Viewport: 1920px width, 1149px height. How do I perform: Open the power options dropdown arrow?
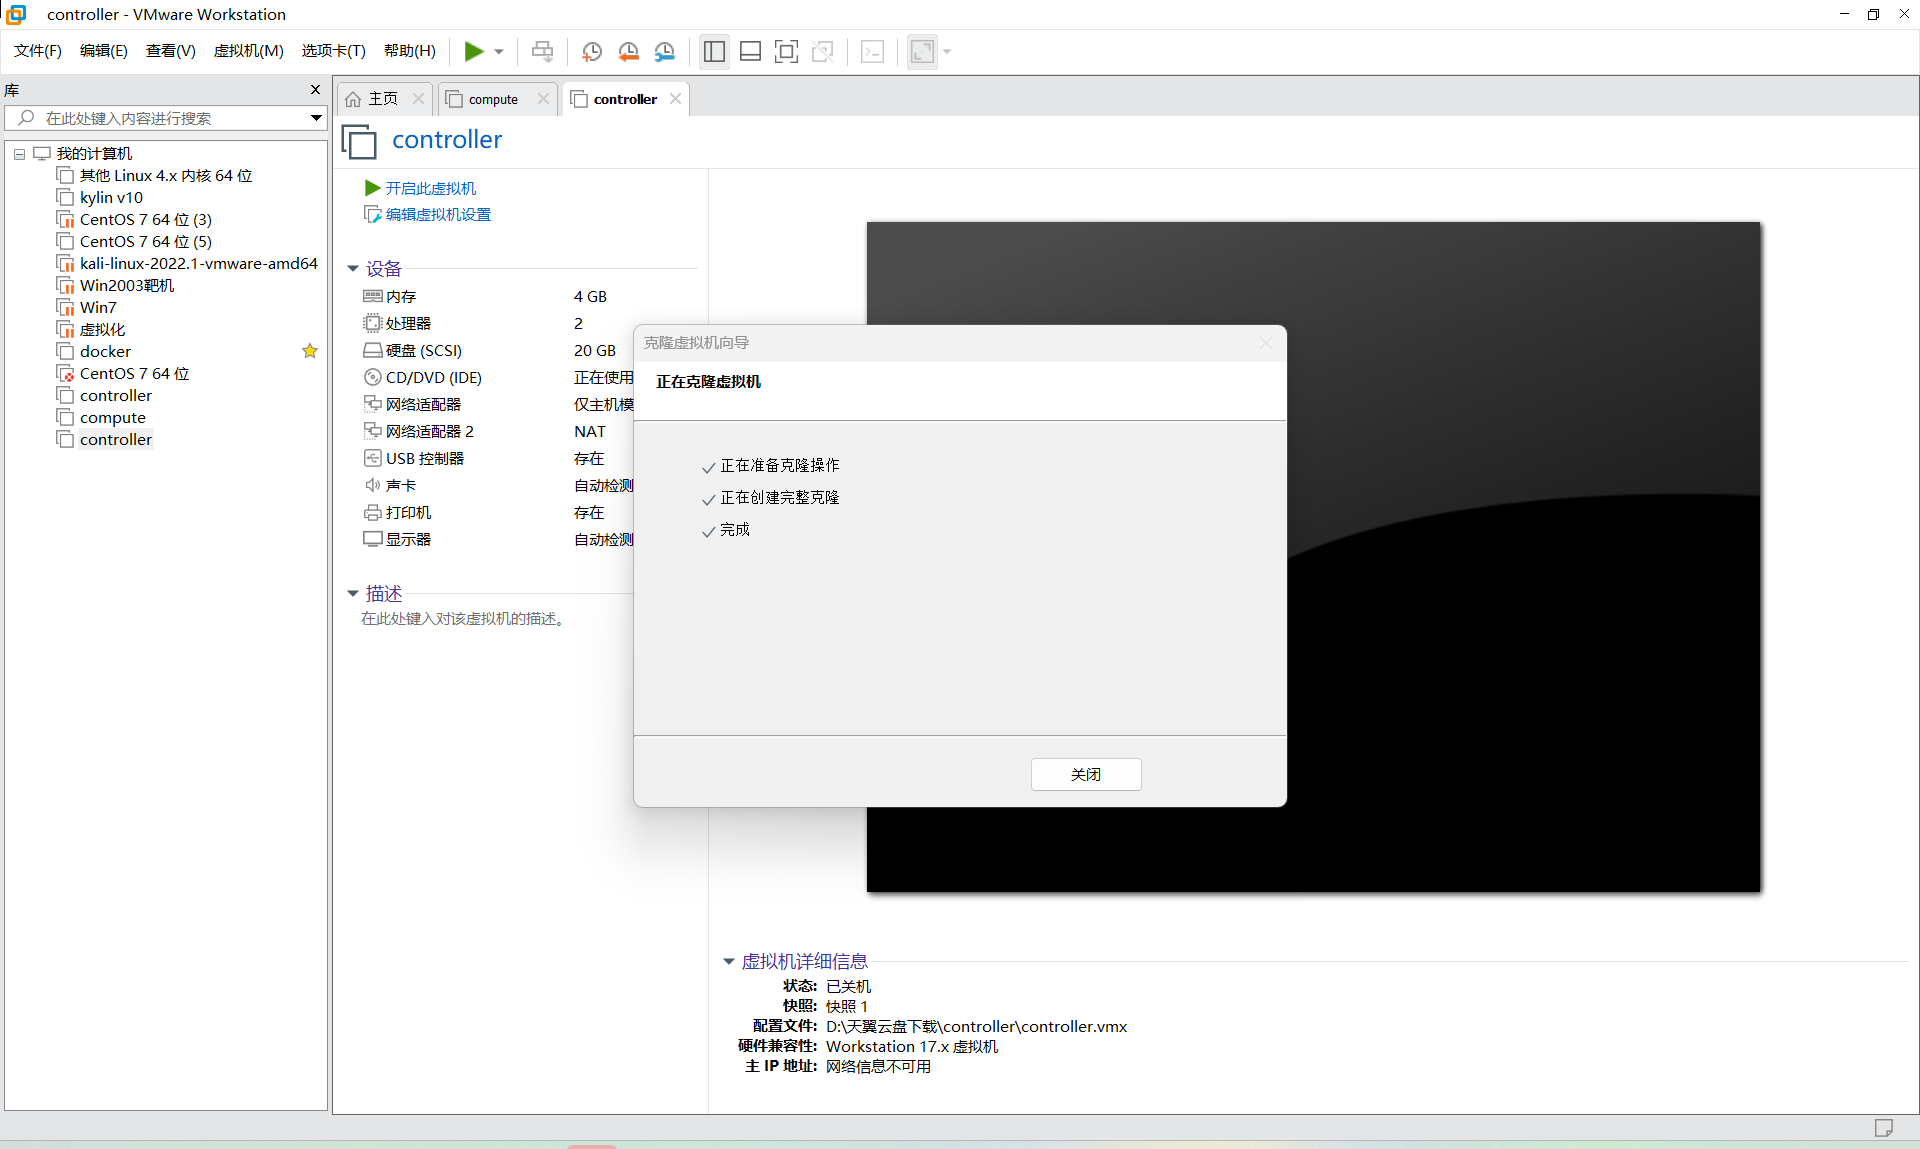[x=499, y=52]
